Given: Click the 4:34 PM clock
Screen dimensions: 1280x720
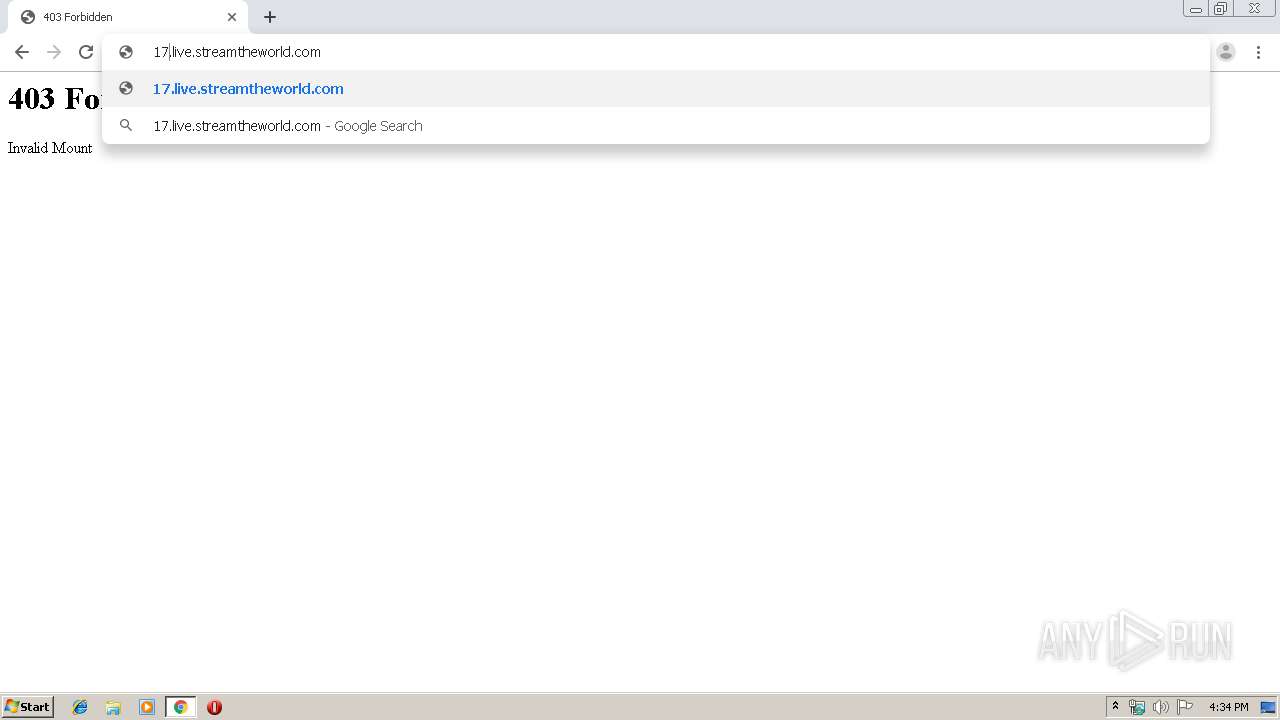Looking at the screenshot, I should [x=1229, y=707].
